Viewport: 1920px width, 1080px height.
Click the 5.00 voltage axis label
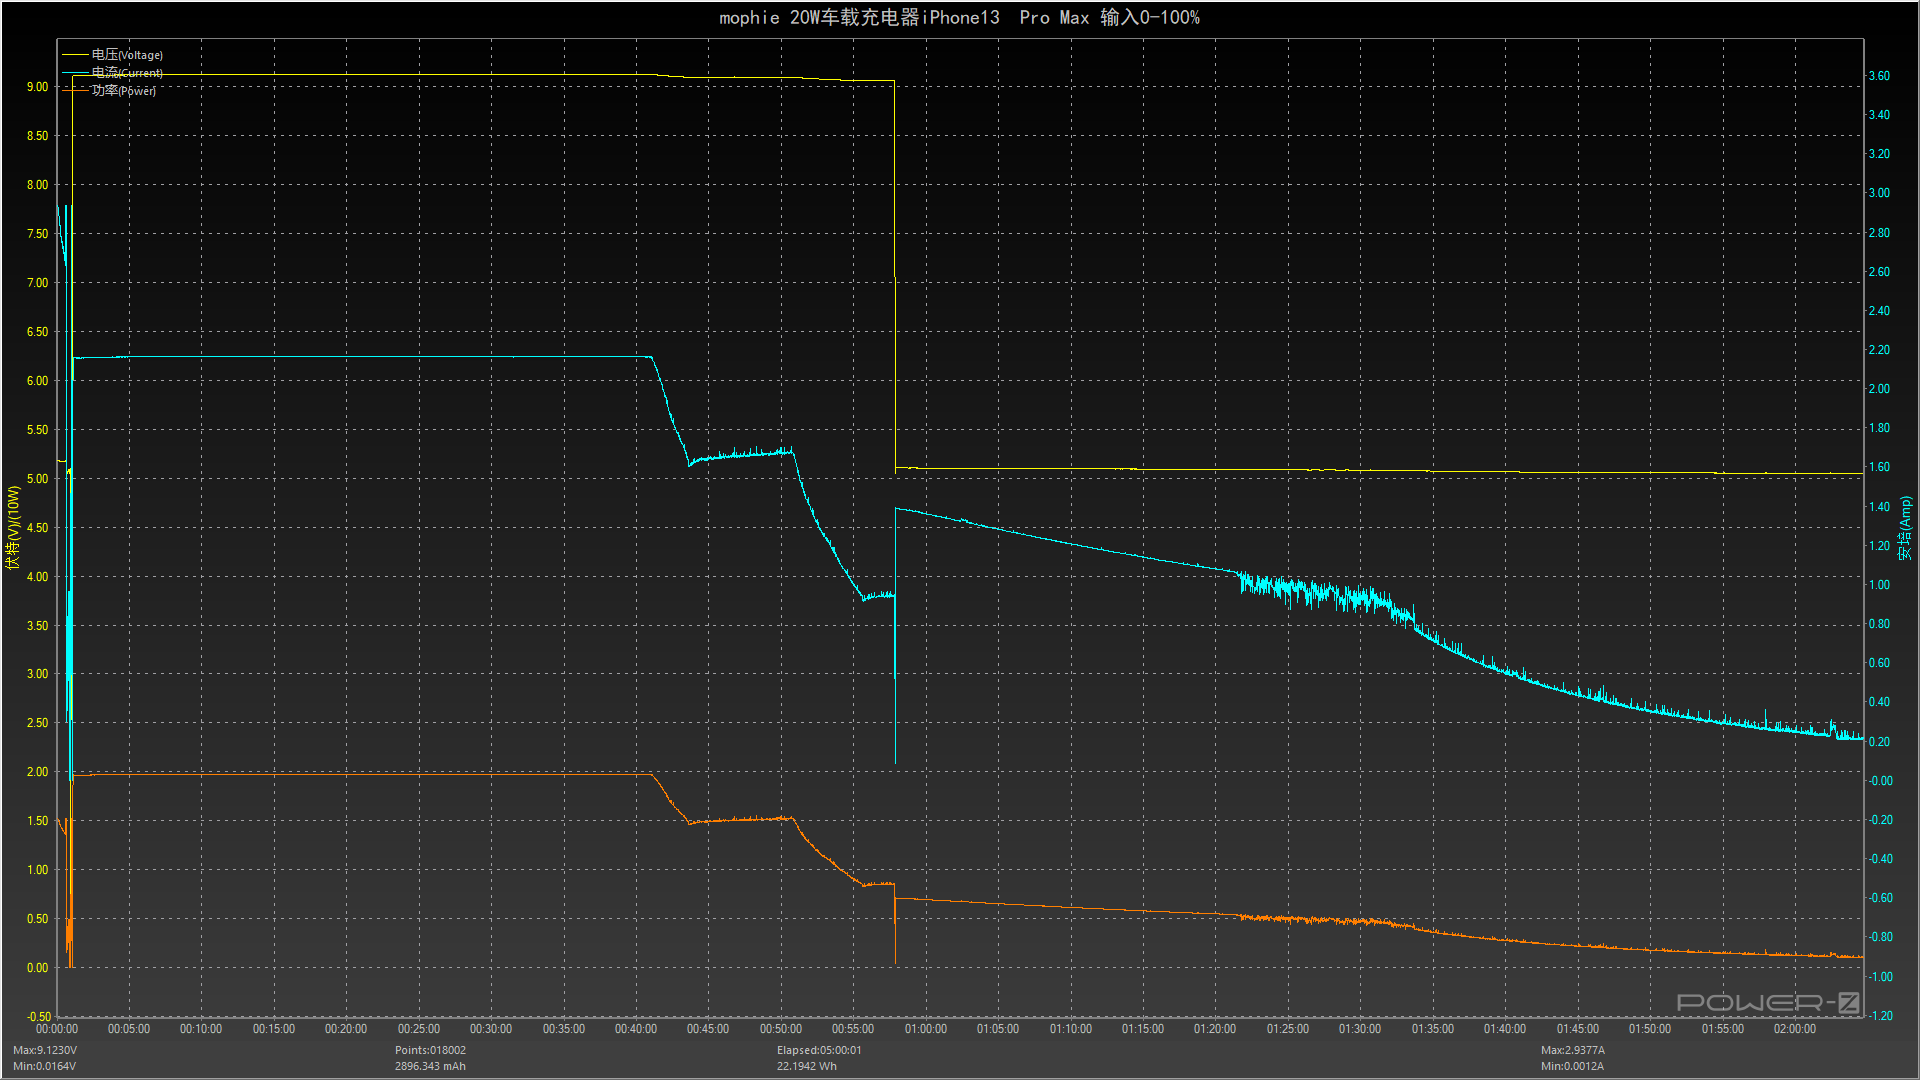(x=37, y=479)
